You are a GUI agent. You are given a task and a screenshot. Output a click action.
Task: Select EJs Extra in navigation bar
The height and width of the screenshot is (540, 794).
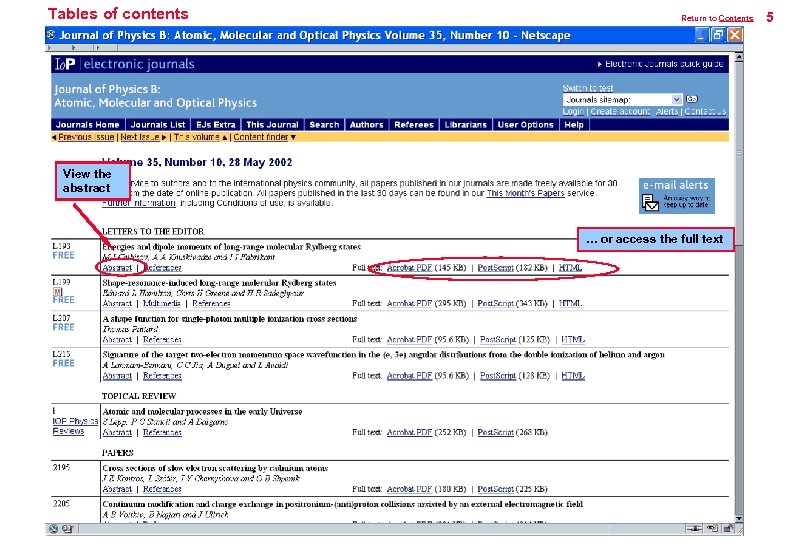pyautogui.click(x=216, y=125)
